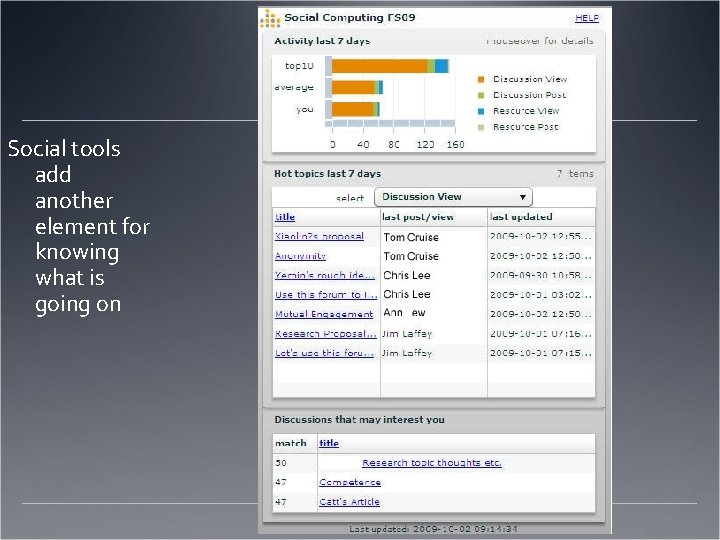Click Chris Lee in Yemin's row
Image resolution: width=720 pixels, height=540 pixels.
point(407,276)
